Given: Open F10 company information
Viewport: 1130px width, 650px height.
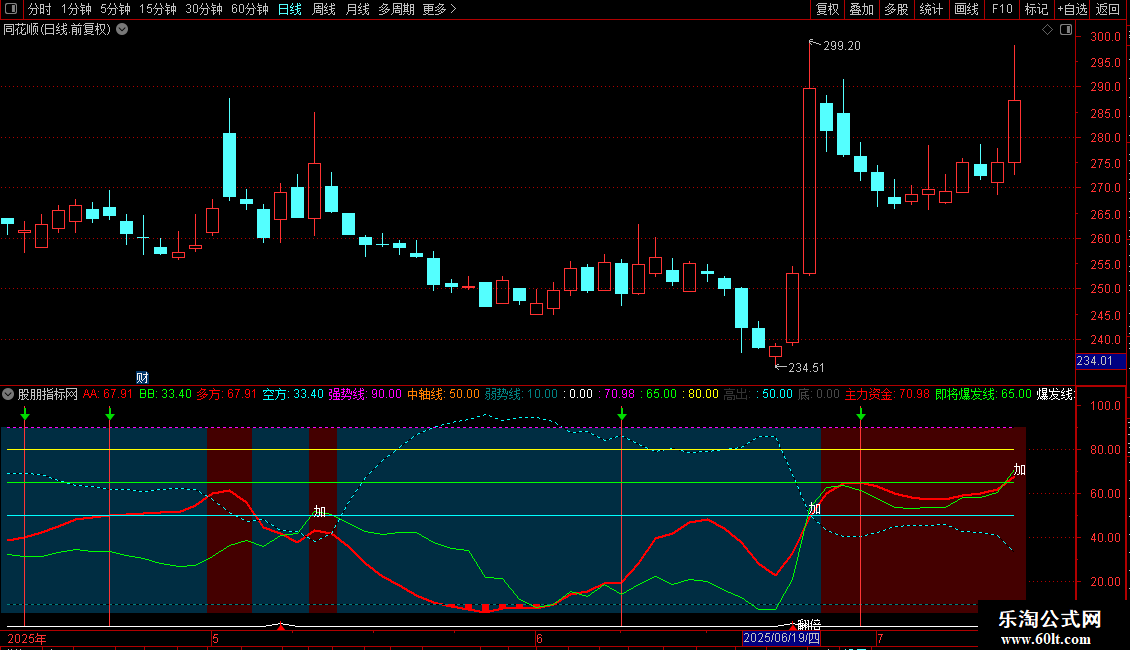Looking at the screenshot, I should pos(1002,9).
